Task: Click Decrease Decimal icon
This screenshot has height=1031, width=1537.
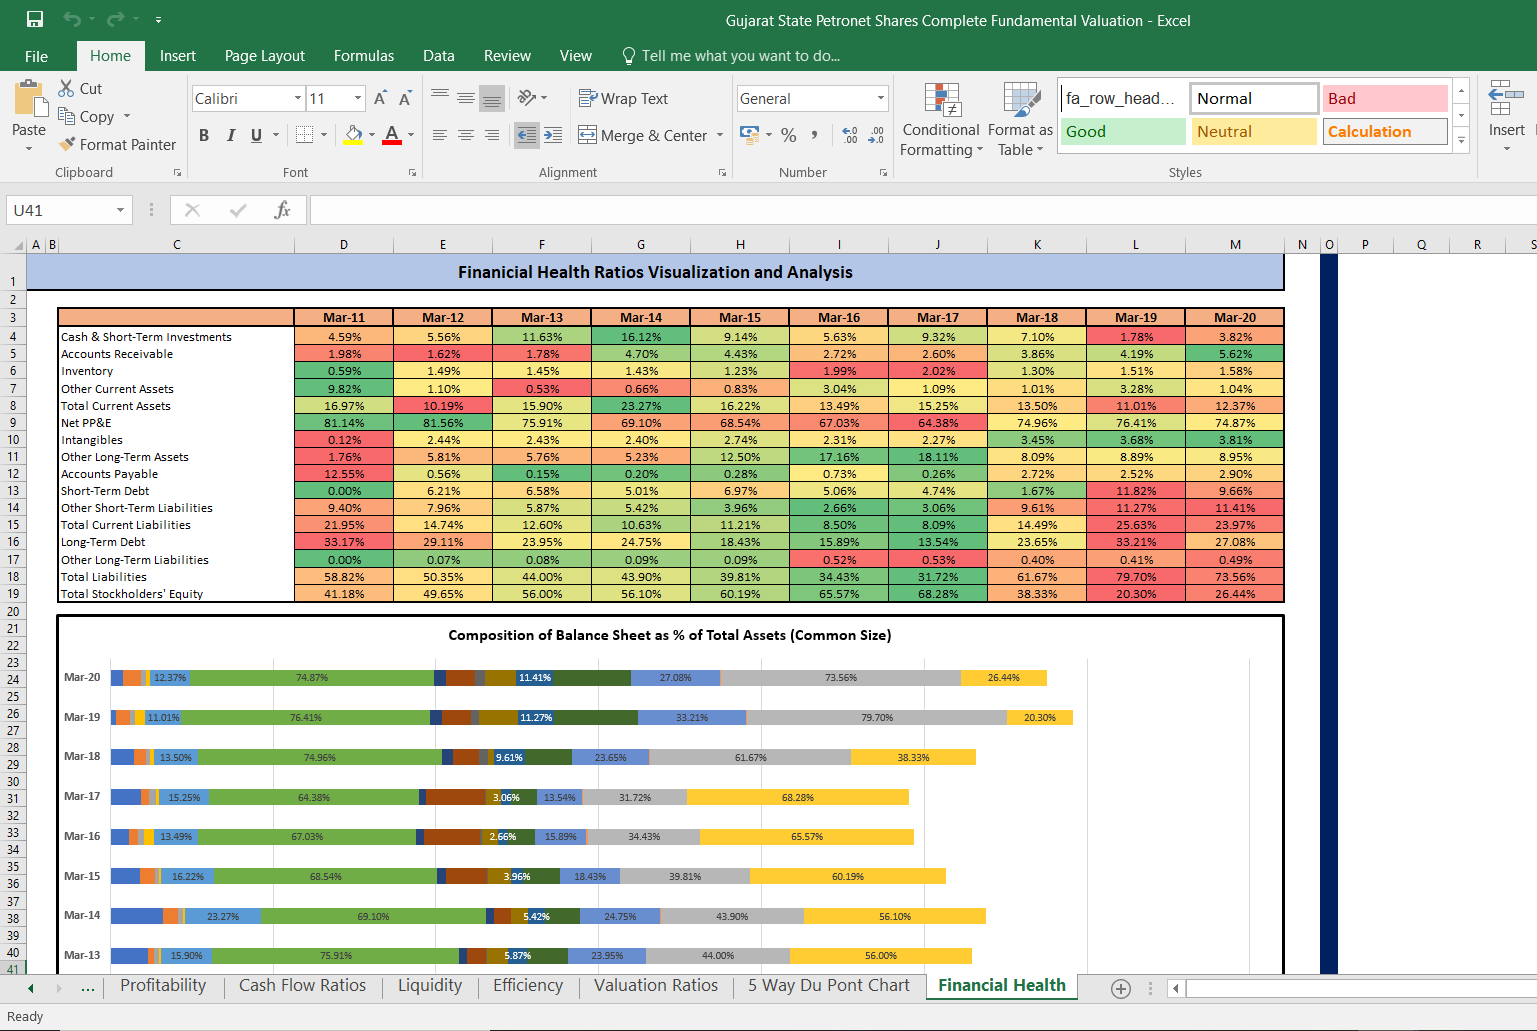Action: [876, 135]
